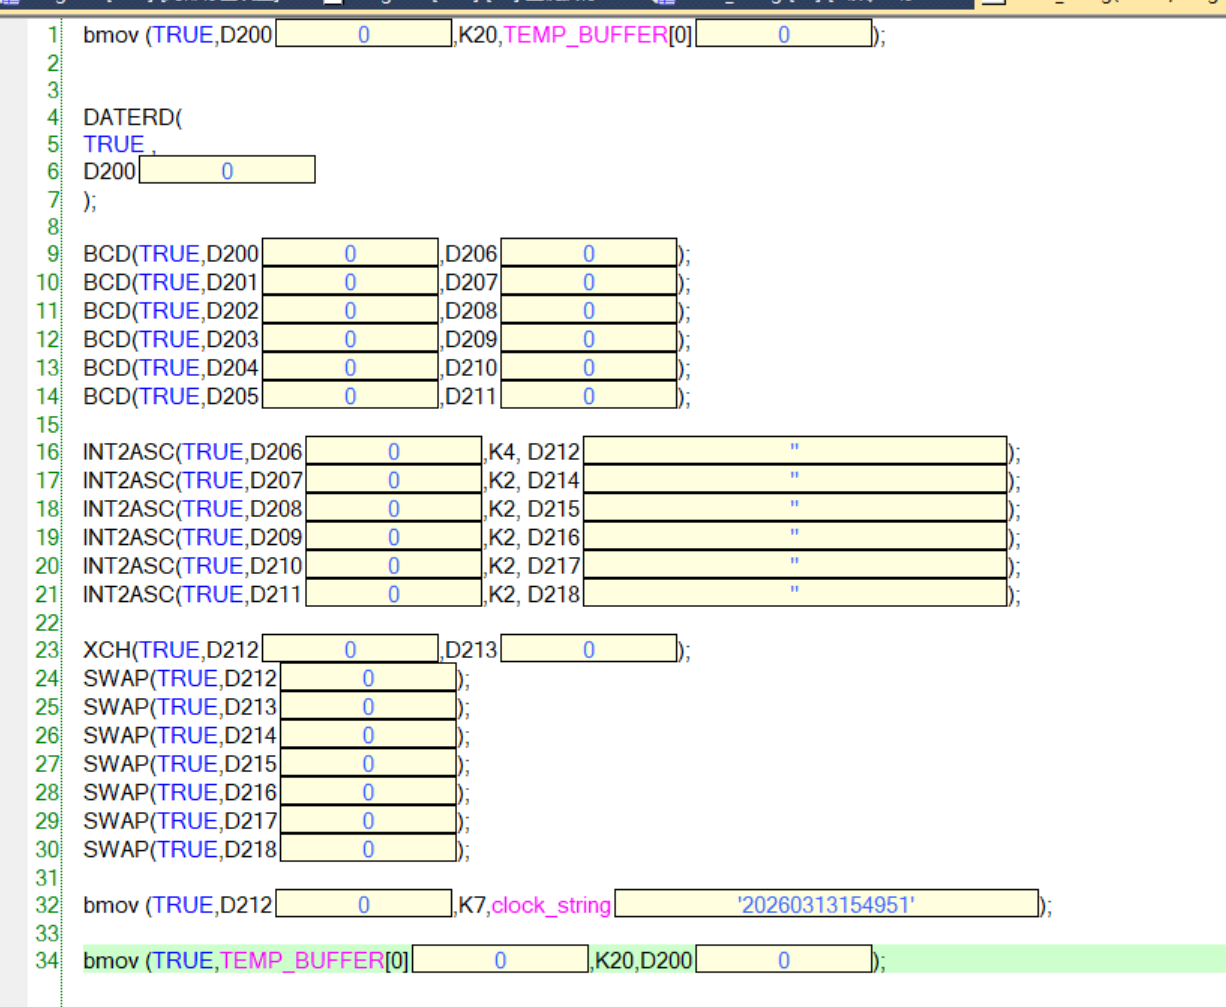This screenshot has width=1226, height=1007.
Task: Click line number 32 in the gutter
Action: 47,905
